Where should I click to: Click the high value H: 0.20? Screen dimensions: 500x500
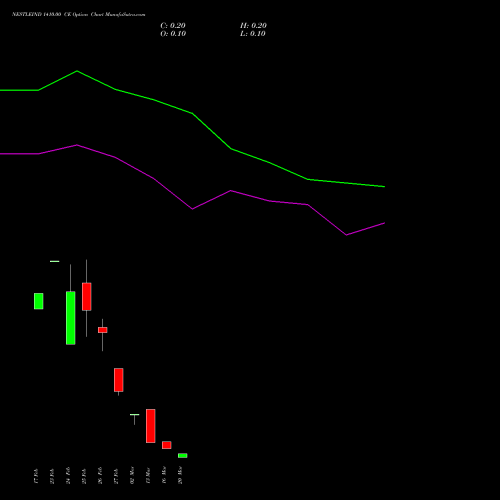click(x=253, y=26)
